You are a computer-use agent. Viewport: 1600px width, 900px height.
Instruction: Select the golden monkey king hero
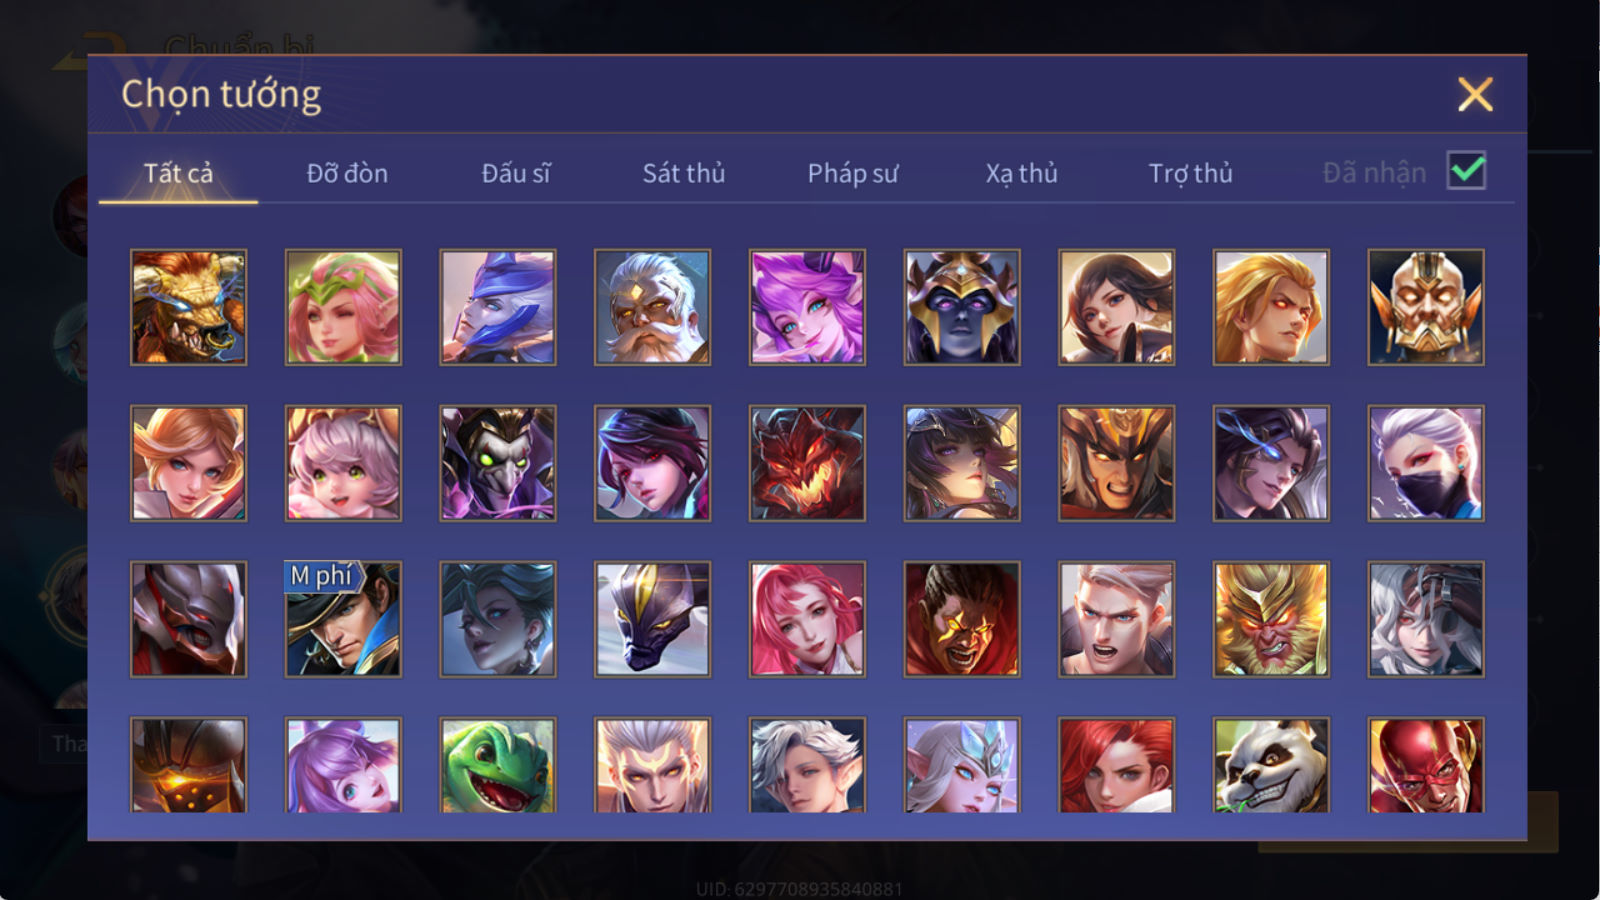[x=1271, y=619]
